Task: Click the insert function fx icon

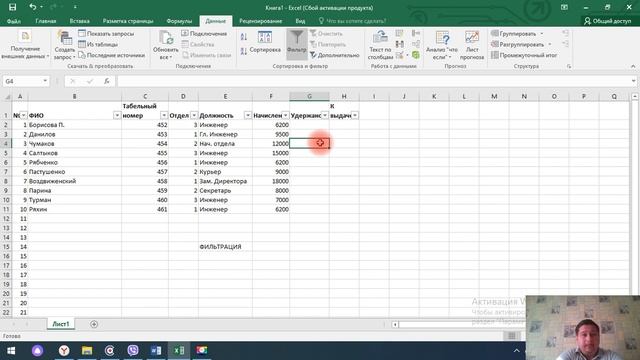Action: [x=107, y=81]
